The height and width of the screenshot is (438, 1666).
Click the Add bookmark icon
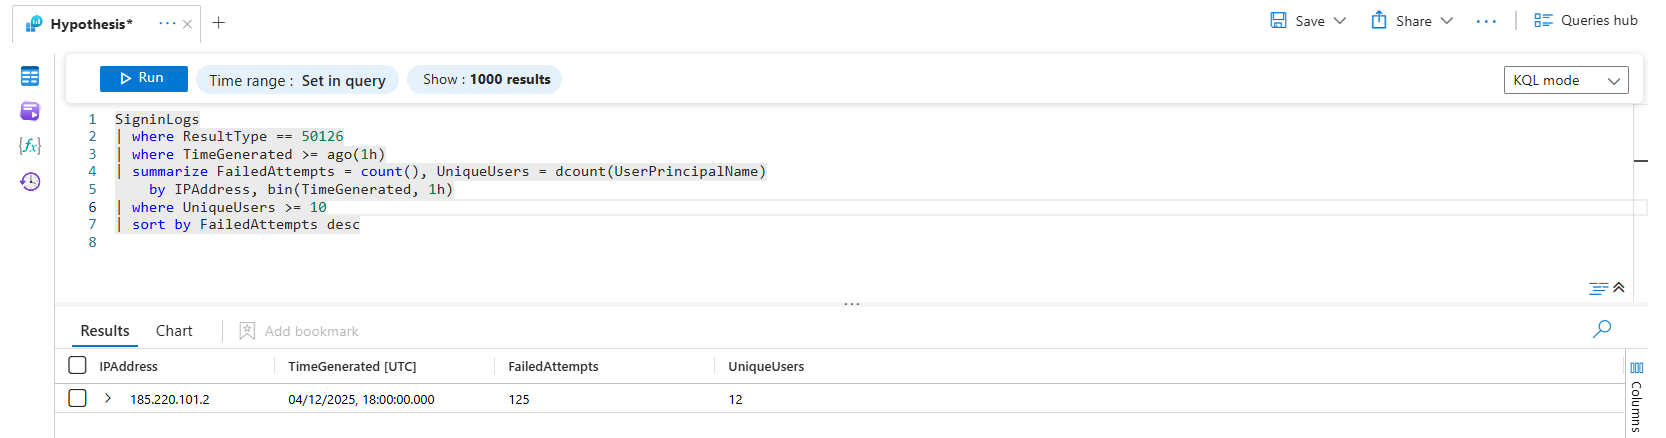click(x=248, y=331)
